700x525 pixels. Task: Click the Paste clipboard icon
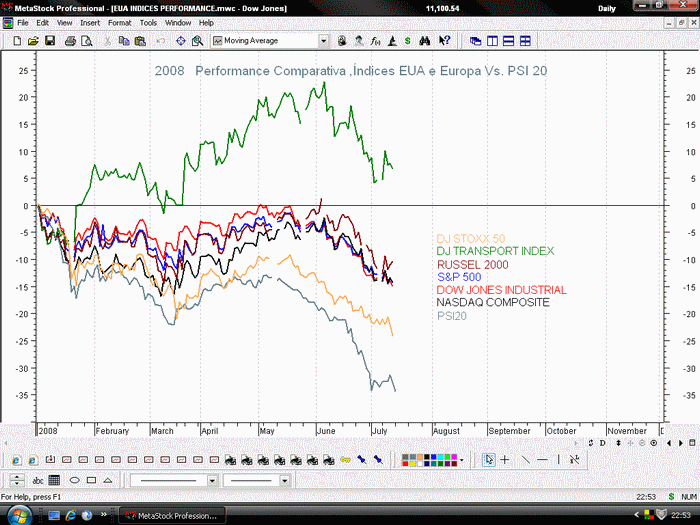click(140, 41)
